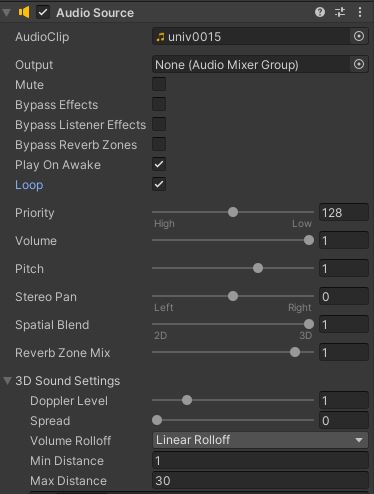Open Audio Source help reference icon
The image size is (374, 494).
(x=320, y=12)
